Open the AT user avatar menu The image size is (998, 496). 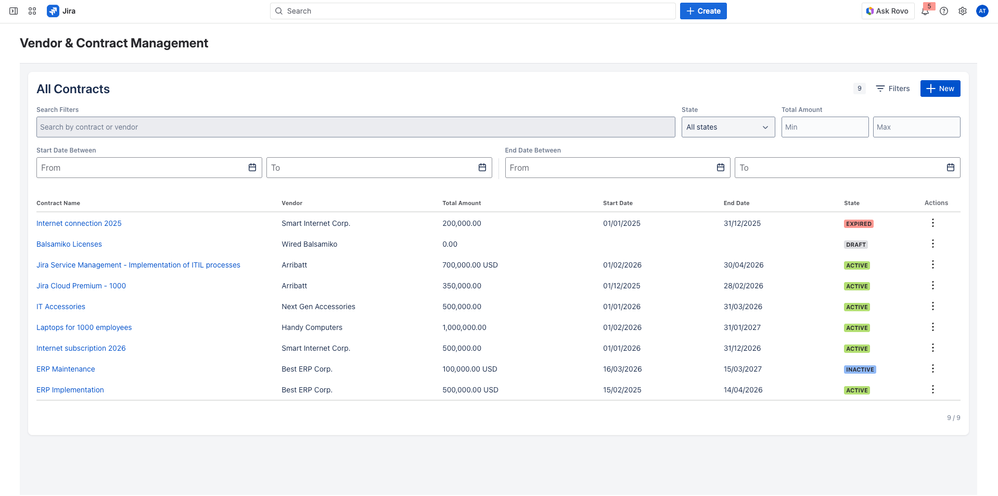[x=982, y=11]
